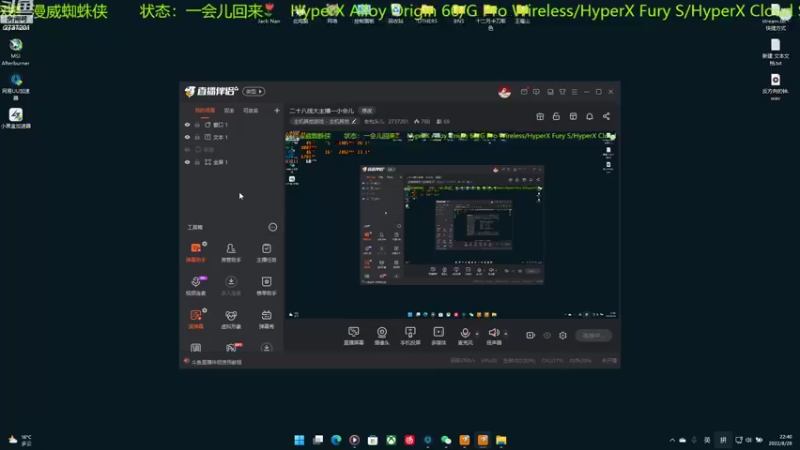This screenshot has width=800, height=450.
Task: Add a 手机投屏 phone-casting source
Action: (x=410, y=336)
